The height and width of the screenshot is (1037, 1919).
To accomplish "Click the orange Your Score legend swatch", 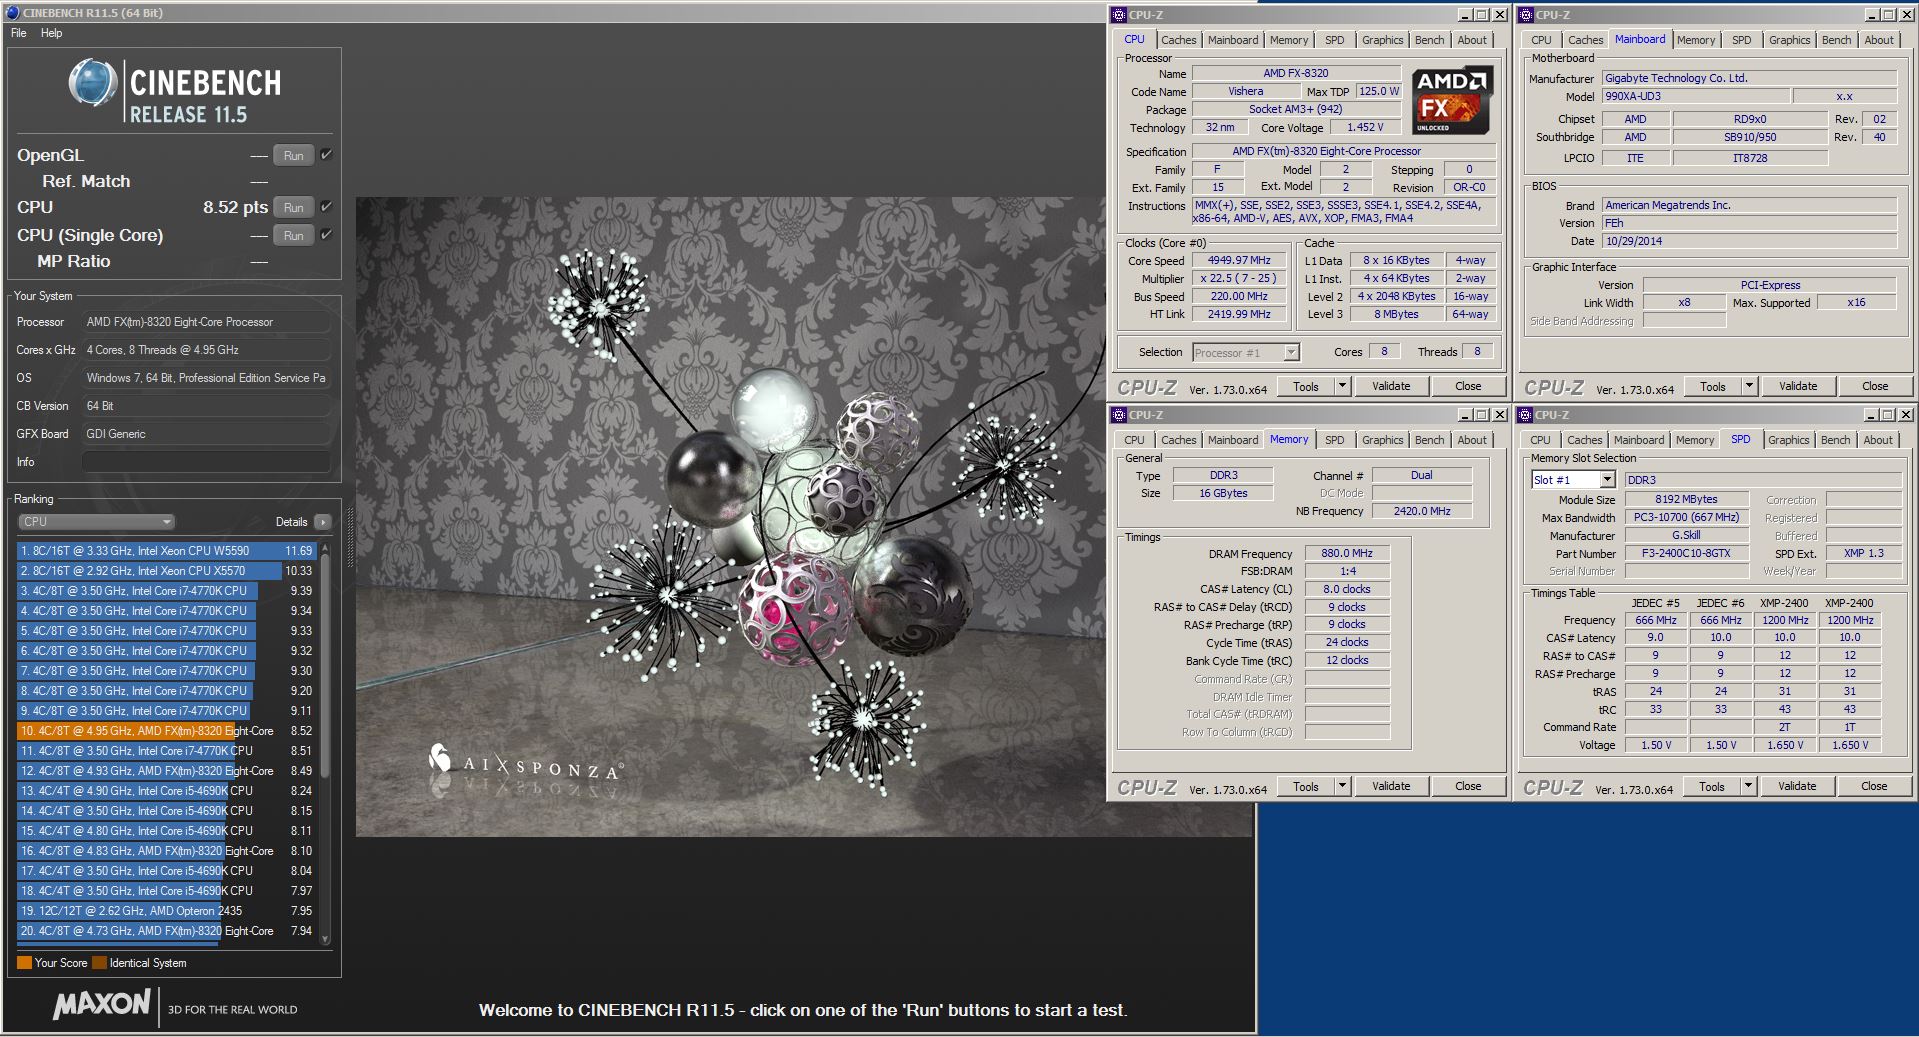I will coord(24,963).
